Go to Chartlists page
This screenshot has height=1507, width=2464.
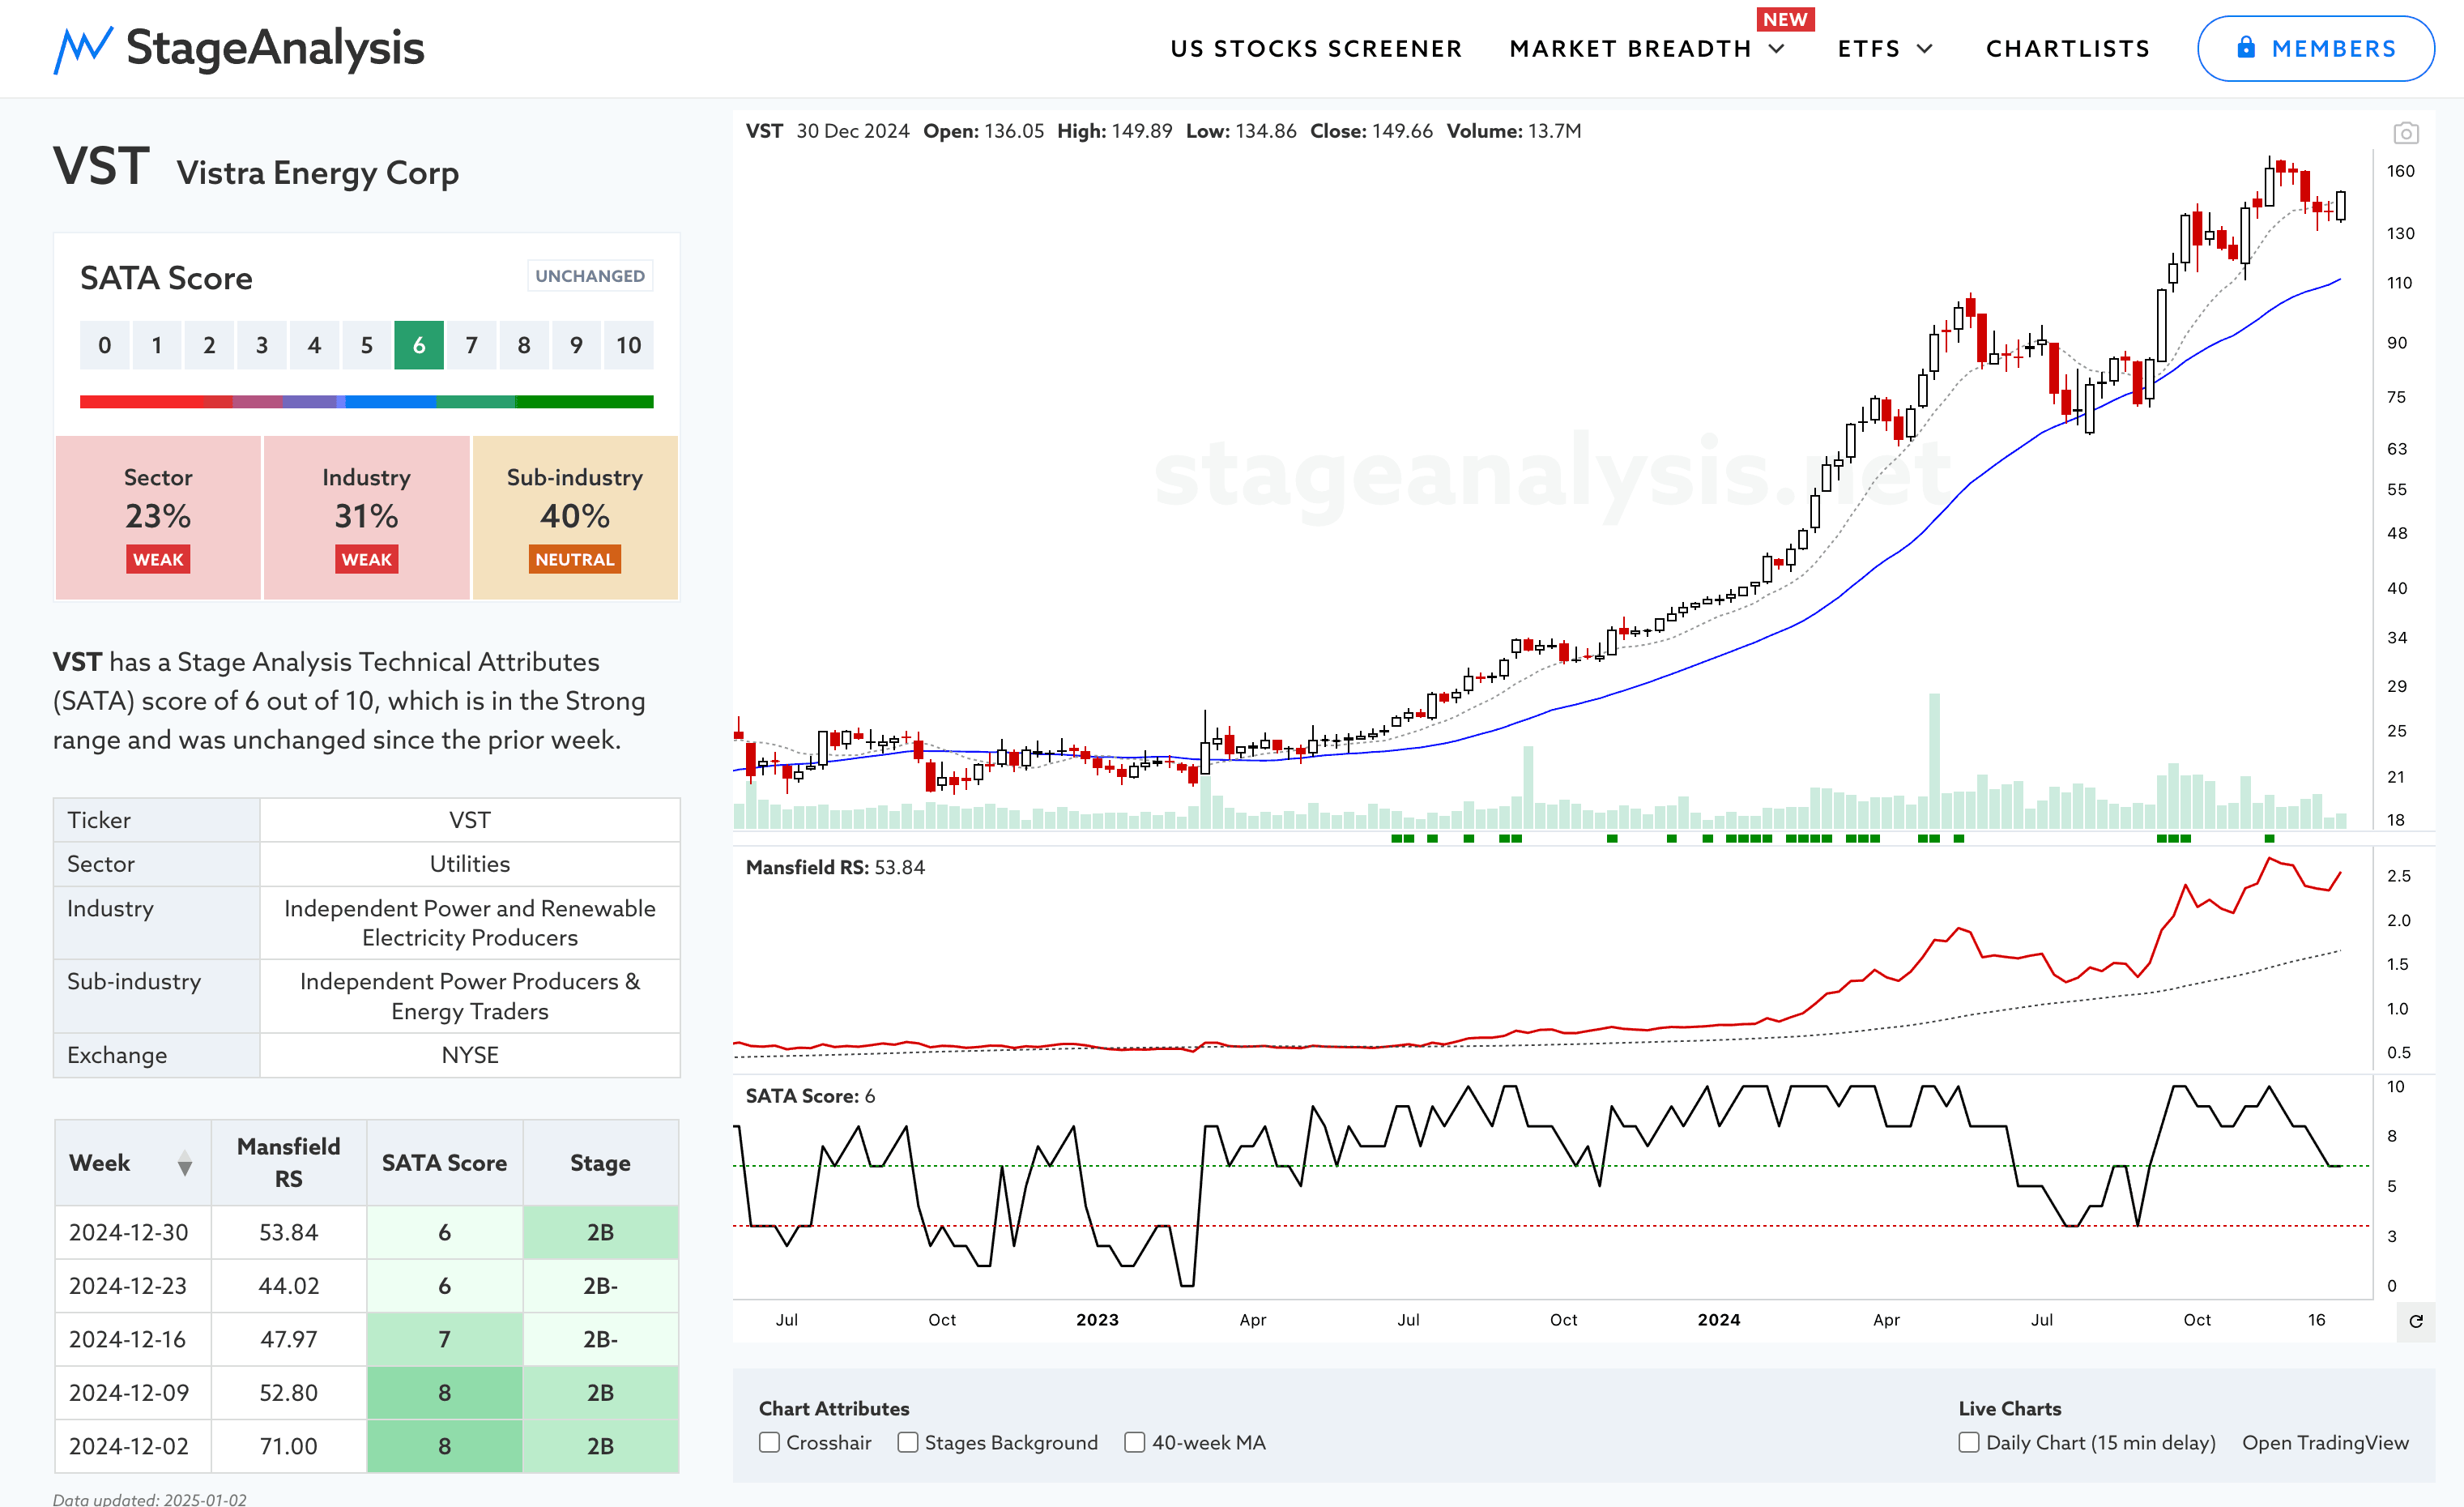[x=2068, y=48]
